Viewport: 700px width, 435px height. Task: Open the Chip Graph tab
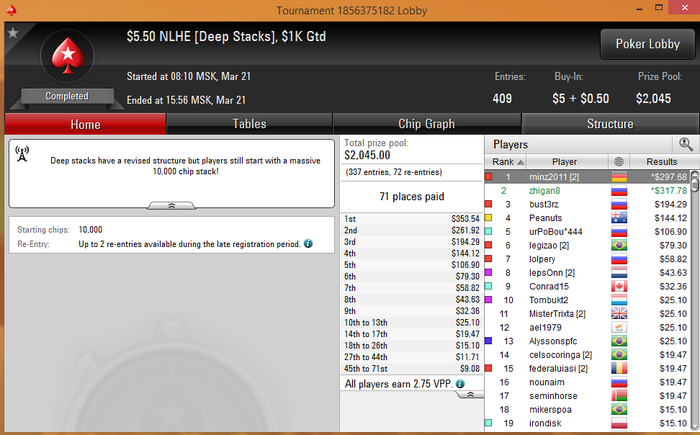pos(426,124)
